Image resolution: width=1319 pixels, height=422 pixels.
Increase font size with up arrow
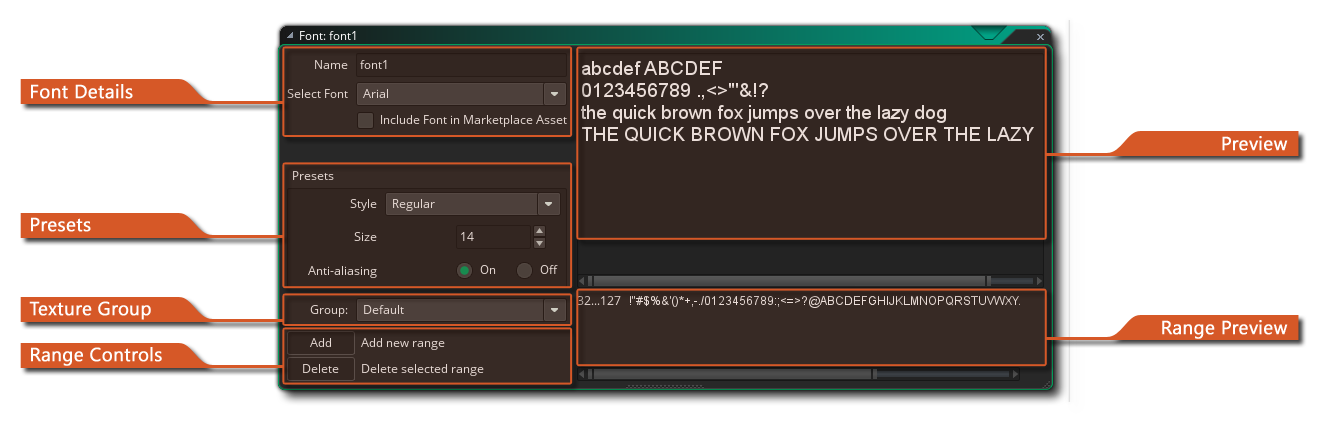tap(539, 231)
